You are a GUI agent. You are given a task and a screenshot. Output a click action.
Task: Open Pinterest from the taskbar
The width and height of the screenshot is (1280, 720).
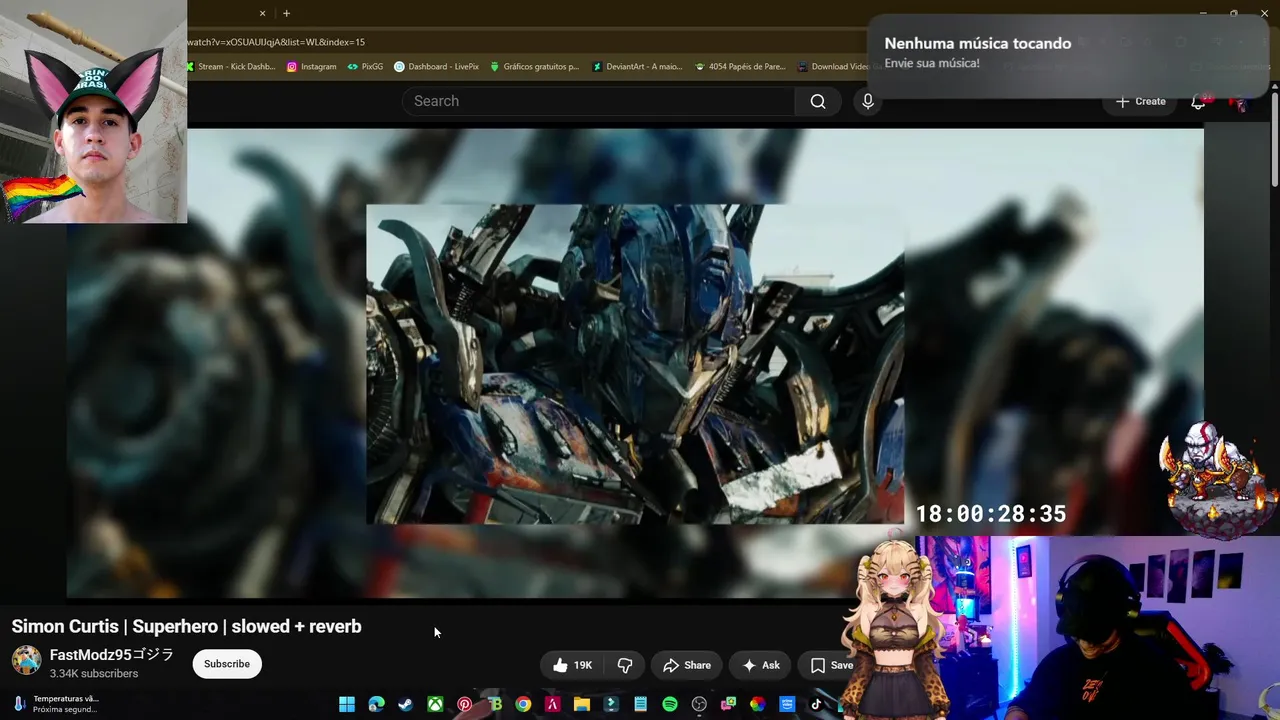pyautogui.click(x=464, y=704)
